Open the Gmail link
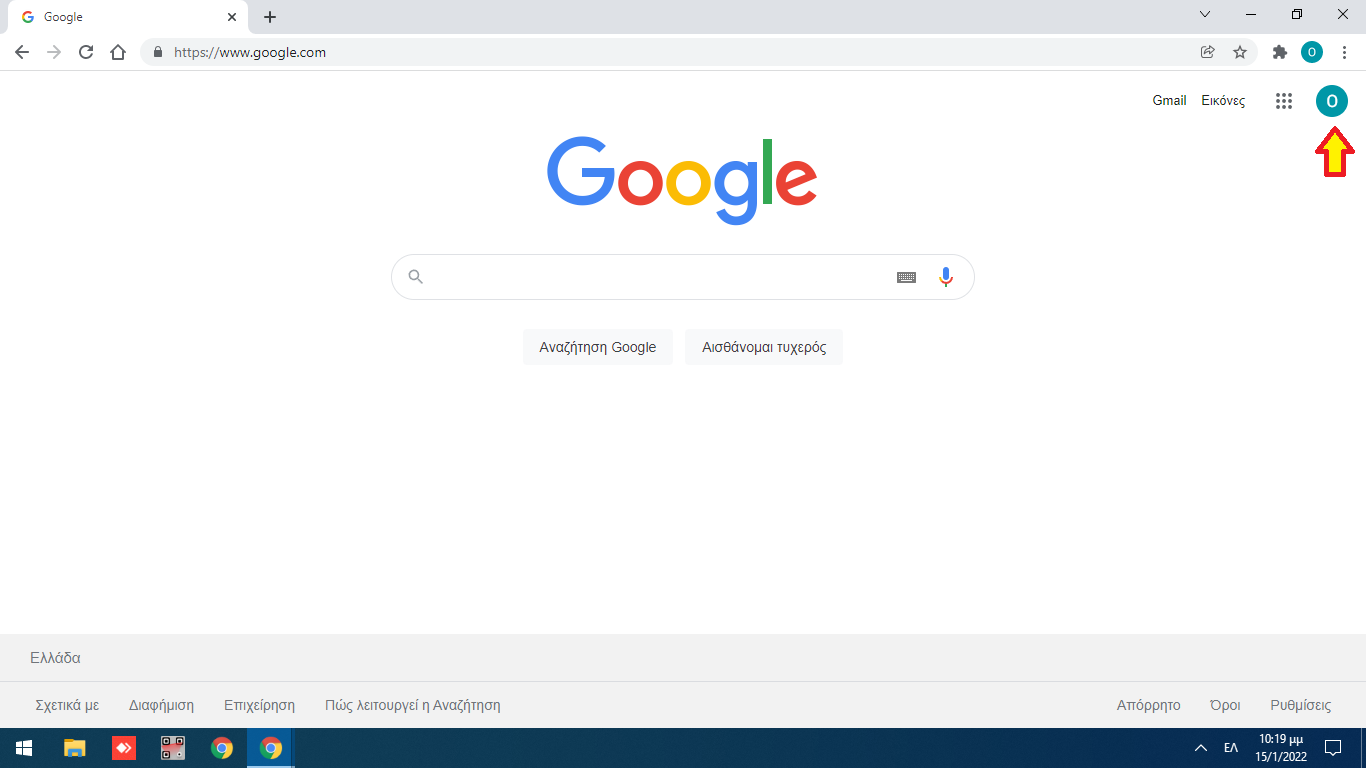This screenshot has height=768, width=1366. tap(1169, 101)
